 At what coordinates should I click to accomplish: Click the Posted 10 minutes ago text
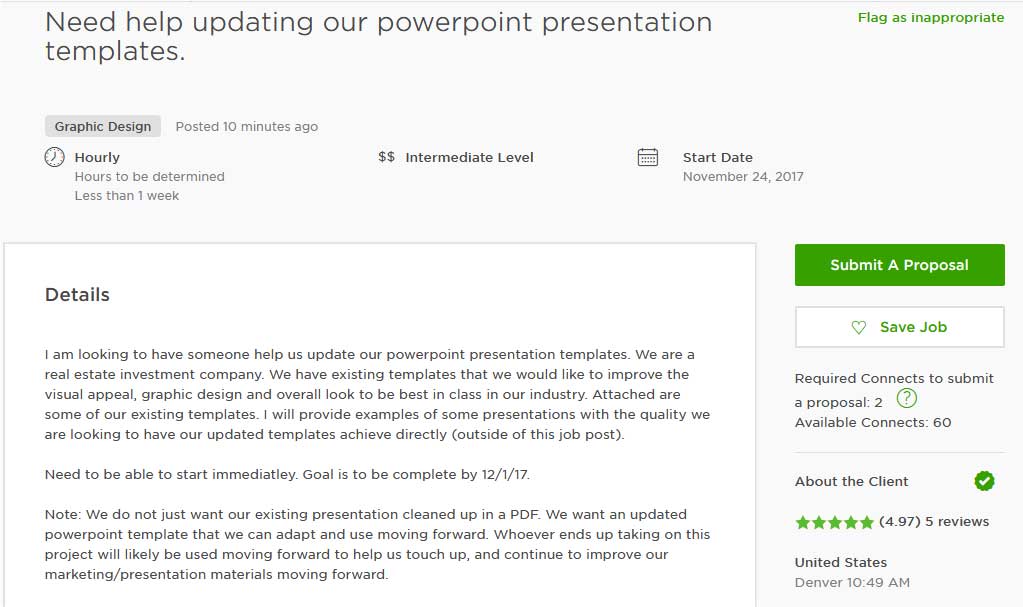[247, 126]
